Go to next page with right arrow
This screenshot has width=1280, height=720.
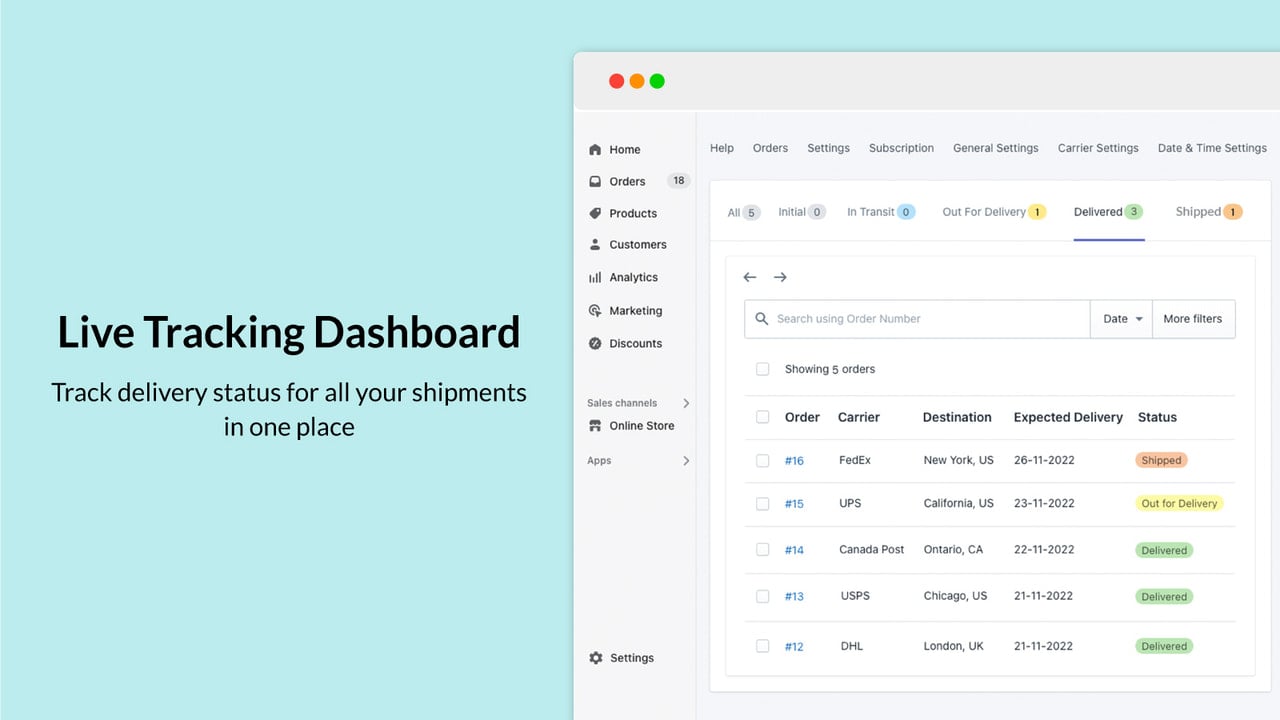[x=780, y=277]
